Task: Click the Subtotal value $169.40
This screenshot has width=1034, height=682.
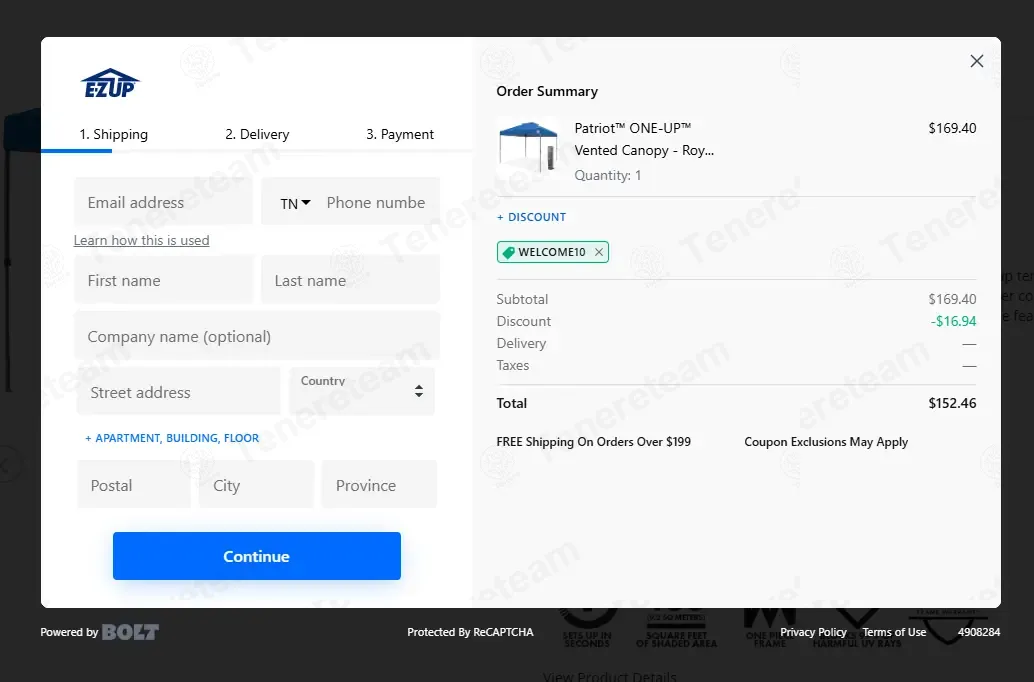Action: [952, 299]
